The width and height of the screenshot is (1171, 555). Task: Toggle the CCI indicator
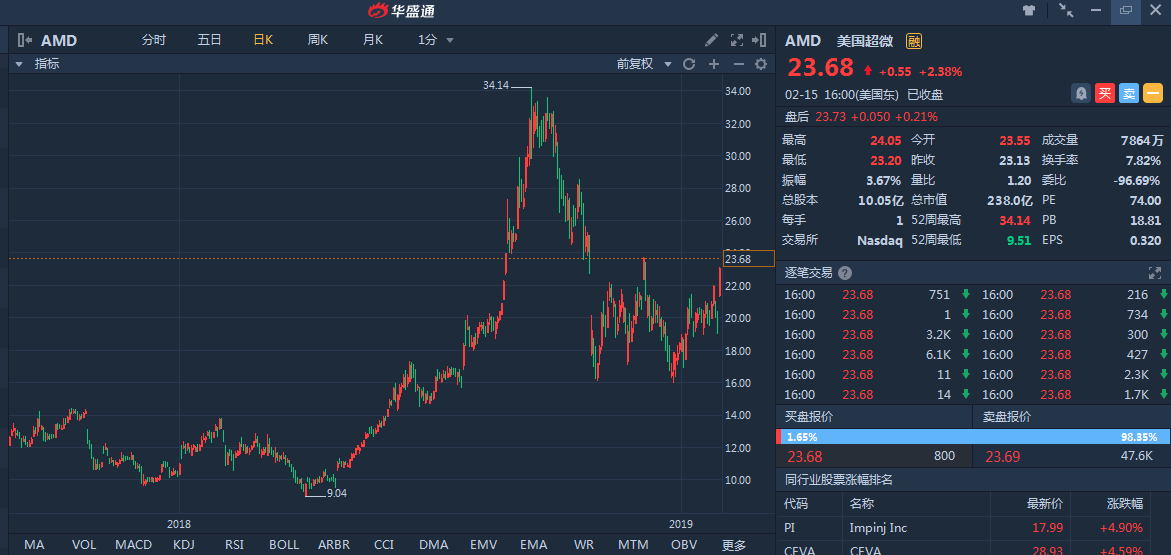coord(384,545)
